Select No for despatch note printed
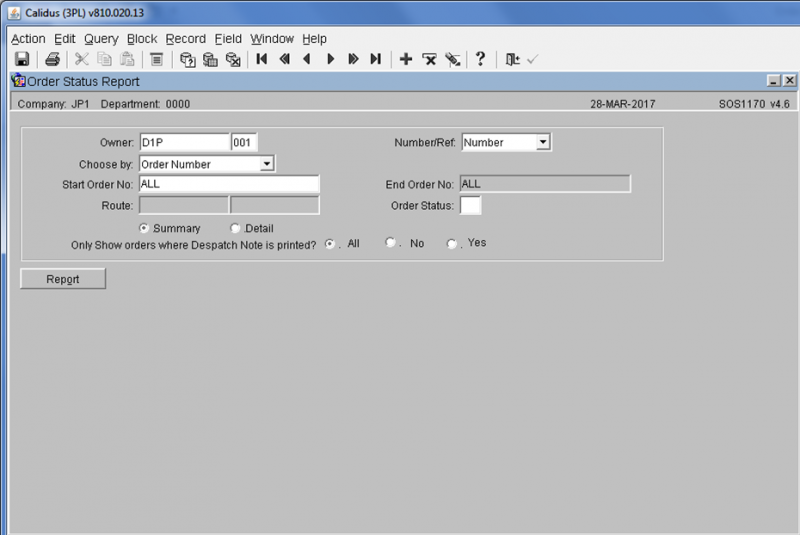The image size is (800, 535). tap(390, 242)
